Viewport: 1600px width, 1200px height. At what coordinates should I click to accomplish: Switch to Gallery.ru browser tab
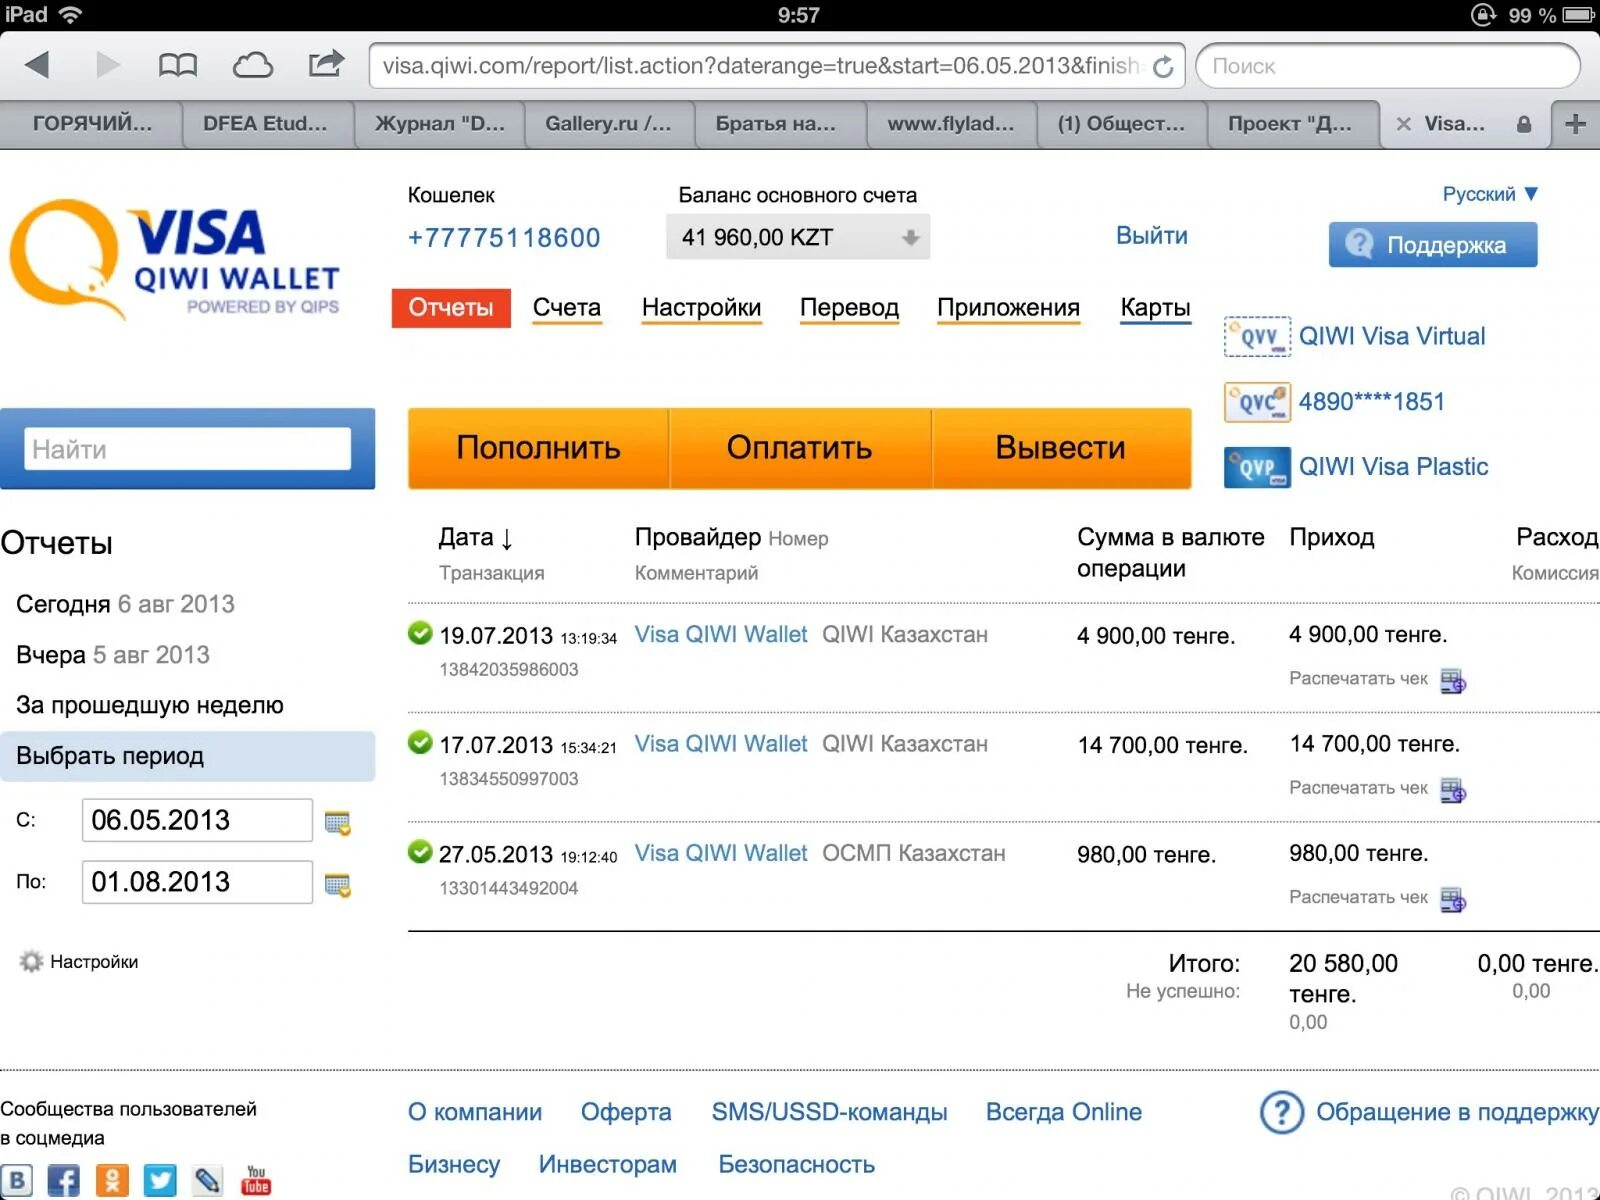pos(608,124)
